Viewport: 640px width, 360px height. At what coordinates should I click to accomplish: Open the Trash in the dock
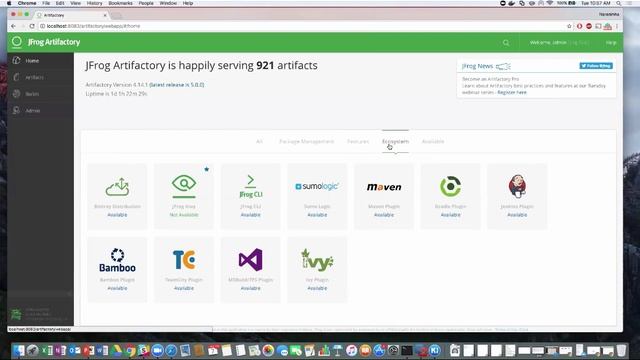click(621, 350)
